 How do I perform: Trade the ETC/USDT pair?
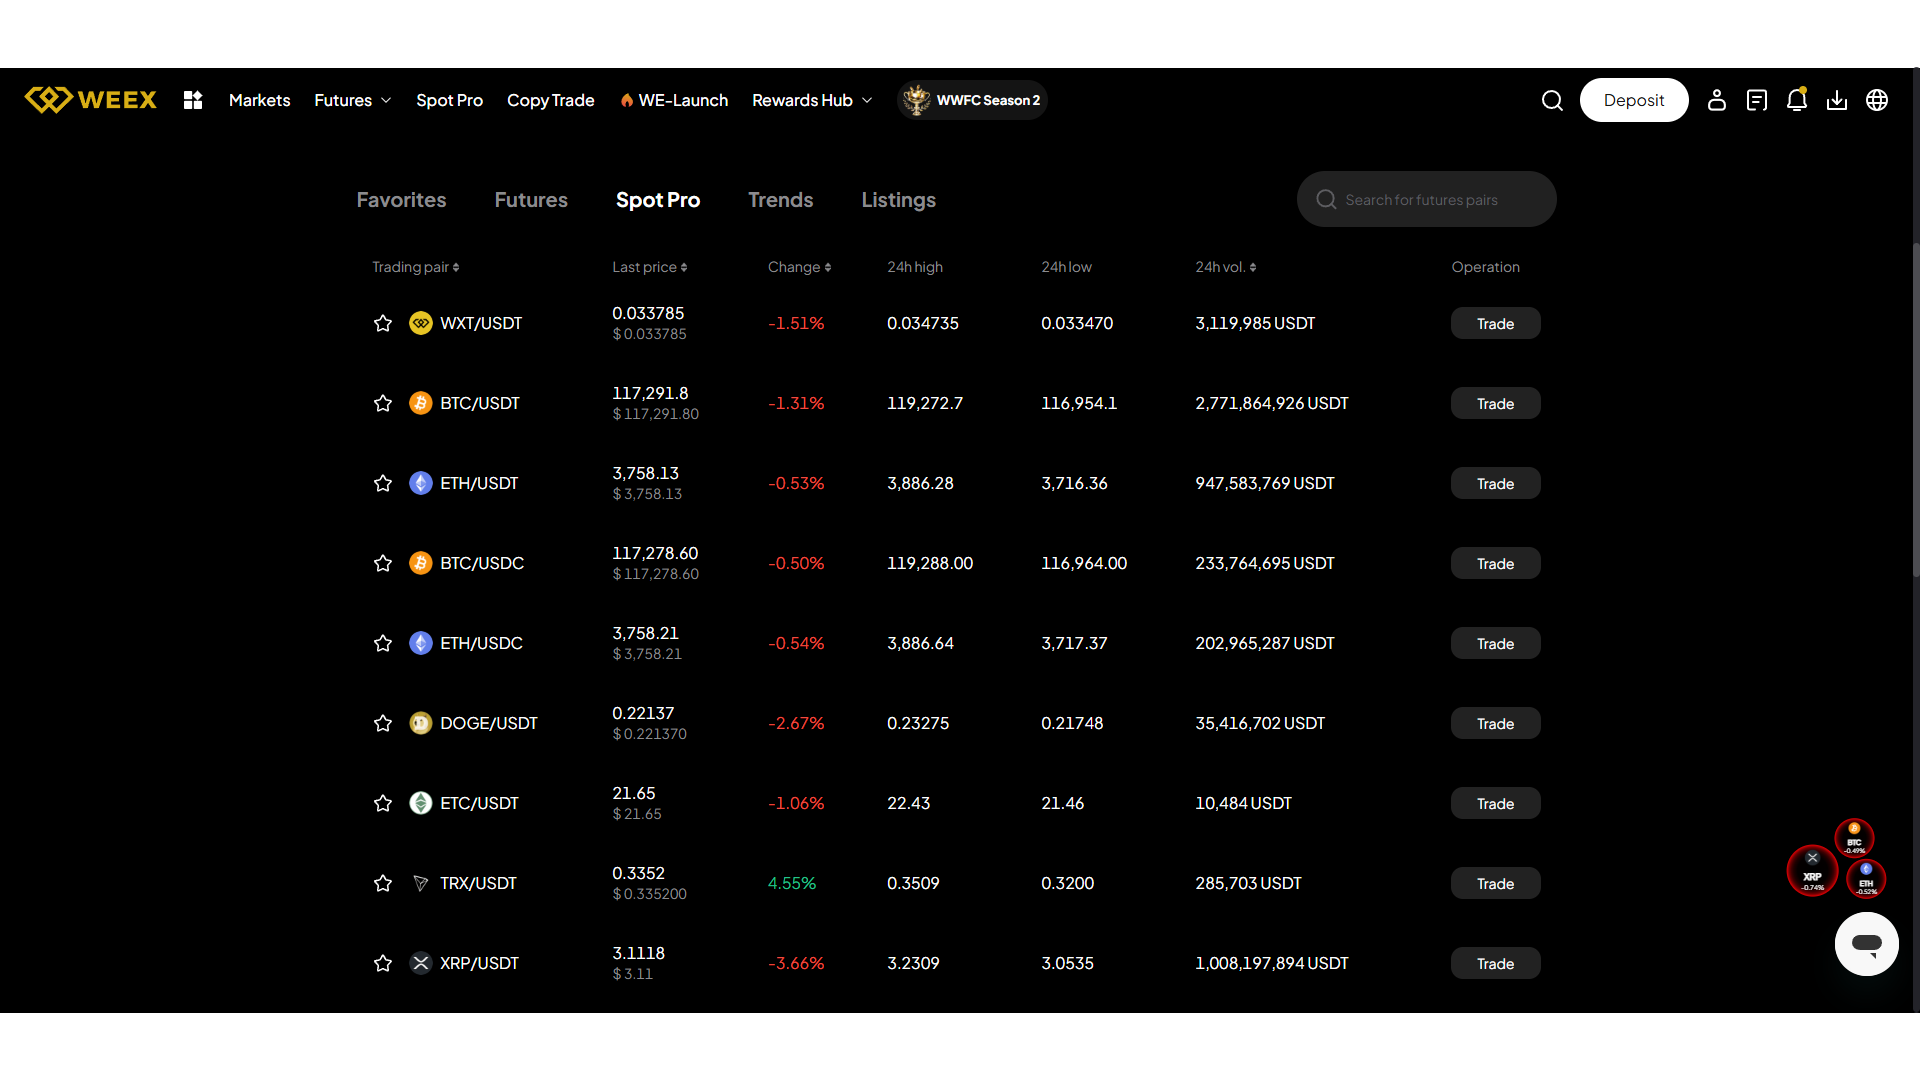coord(1495,803)
